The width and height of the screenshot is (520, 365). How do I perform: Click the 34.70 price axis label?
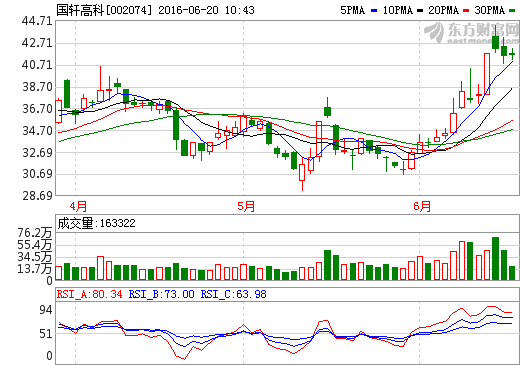[37, 131]
